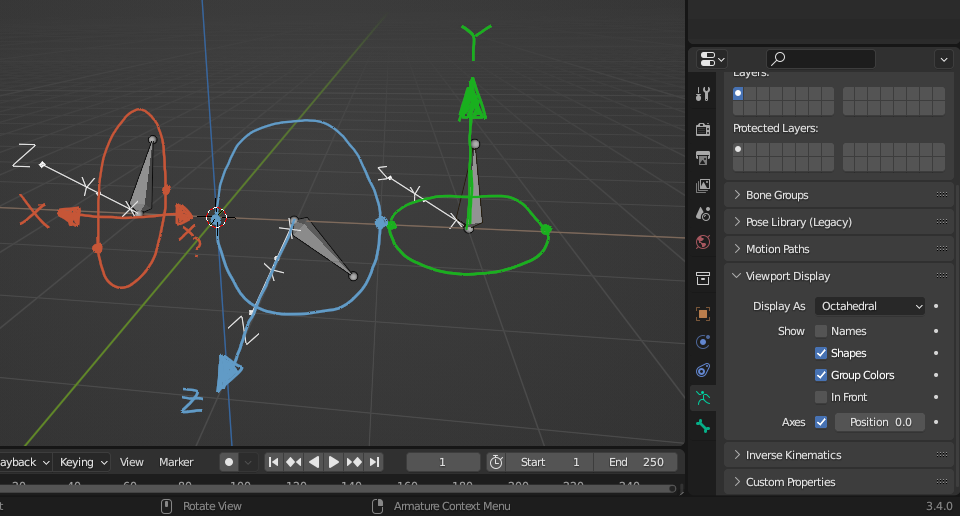The height and width of the screenshot is (516, 960).
Task: Open the Scene properties tab
Action: pyautogui.click(x=703, y=214)
